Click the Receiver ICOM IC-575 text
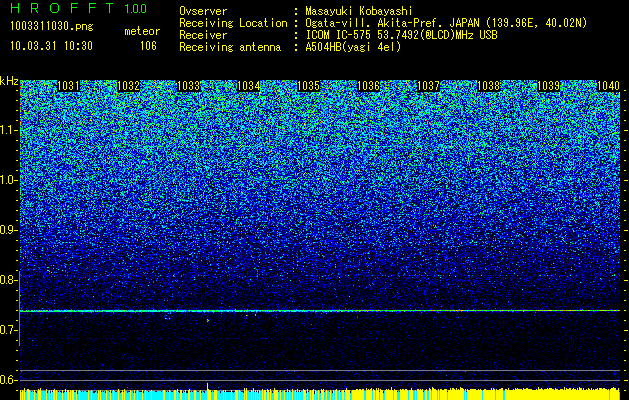The width and height of the screenshot is (629, 400). tap(338, 35)
